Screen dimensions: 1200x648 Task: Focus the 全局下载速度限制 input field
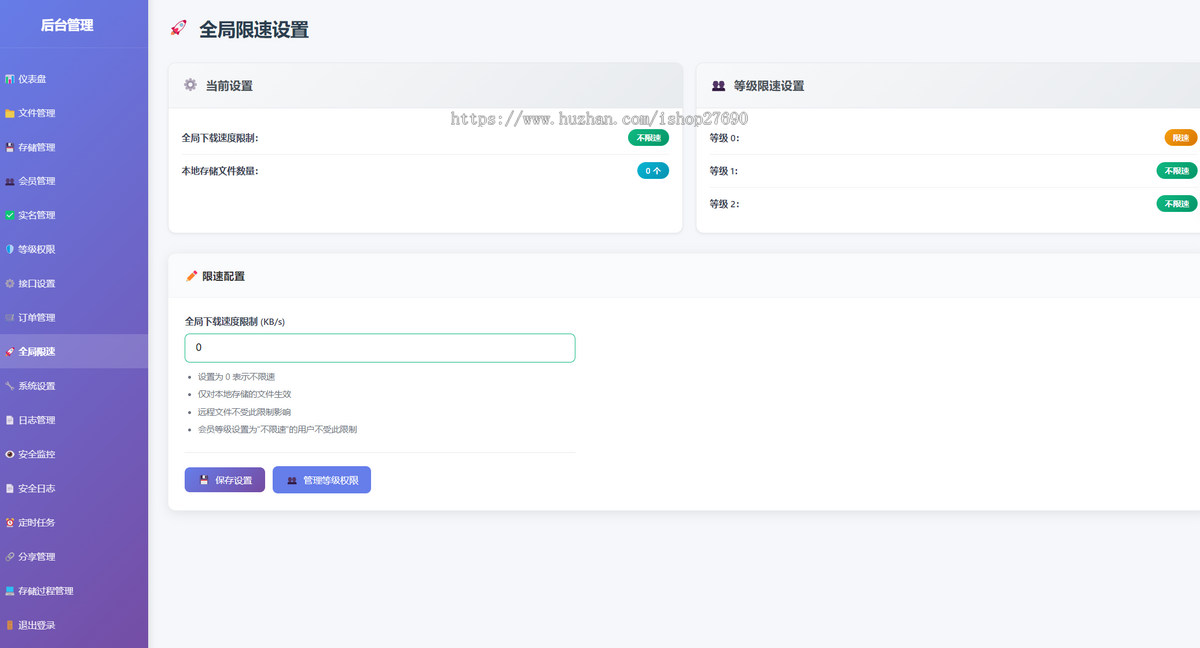380,348
